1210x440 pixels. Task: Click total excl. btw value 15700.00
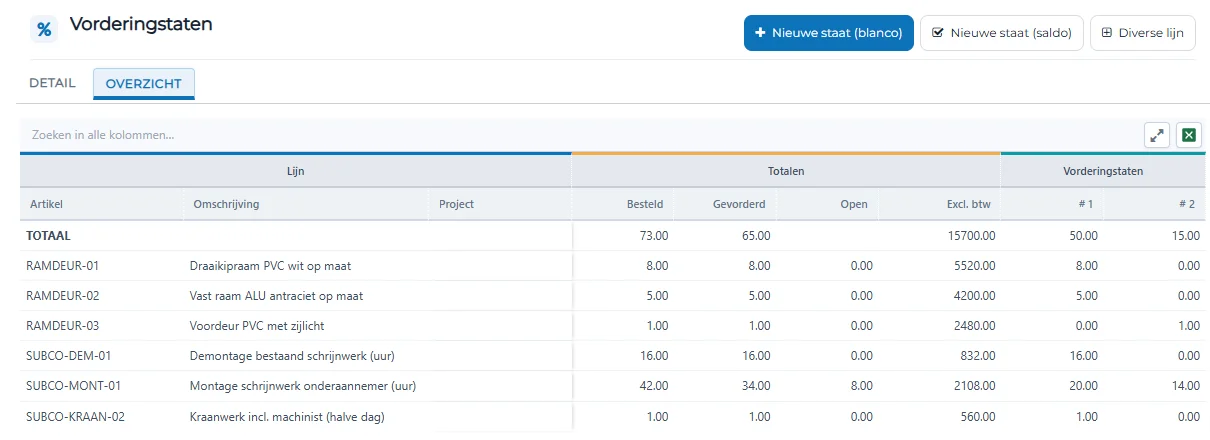[x=972, y=236]
